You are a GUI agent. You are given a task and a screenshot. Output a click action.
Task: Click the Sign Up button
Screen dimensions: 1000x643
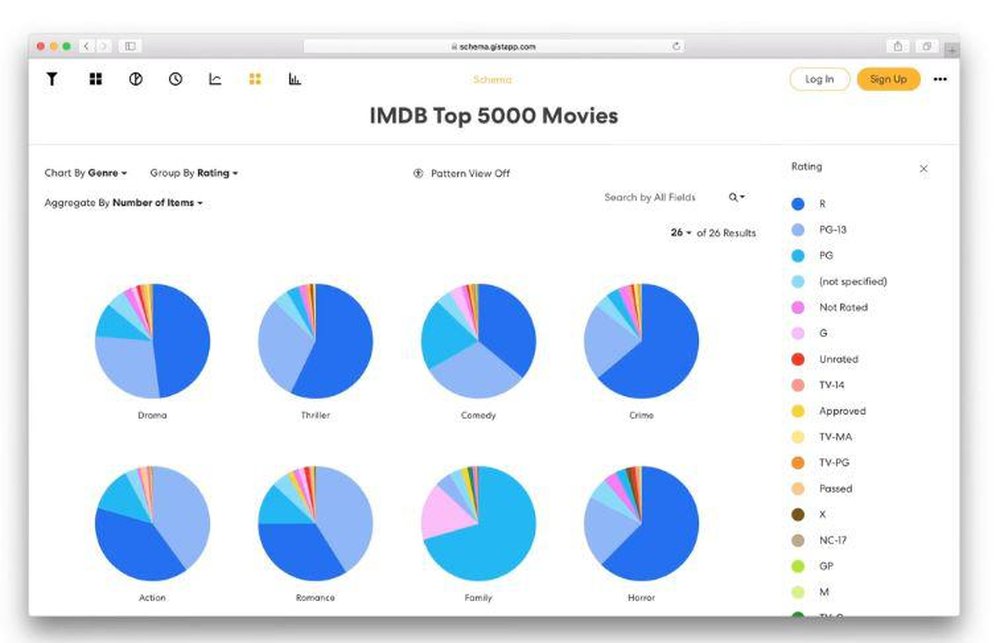pyautogui.click(x=888, y=79)
